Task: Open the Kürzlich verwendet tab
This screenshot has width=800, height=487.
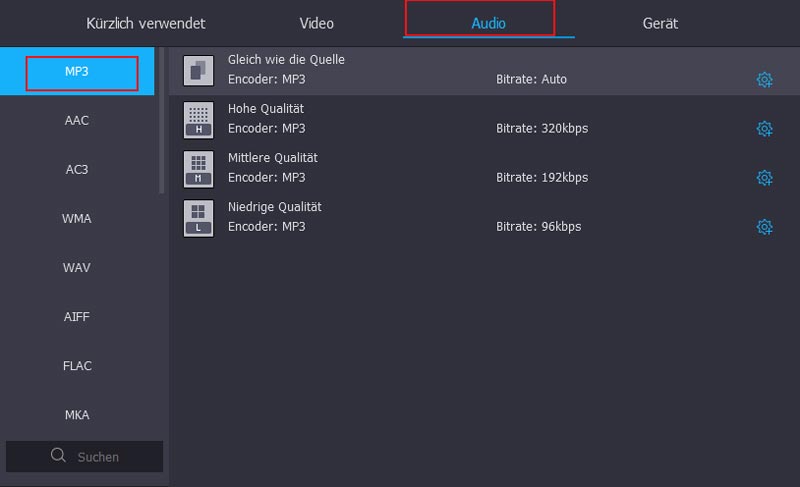Action: [146, 23]
